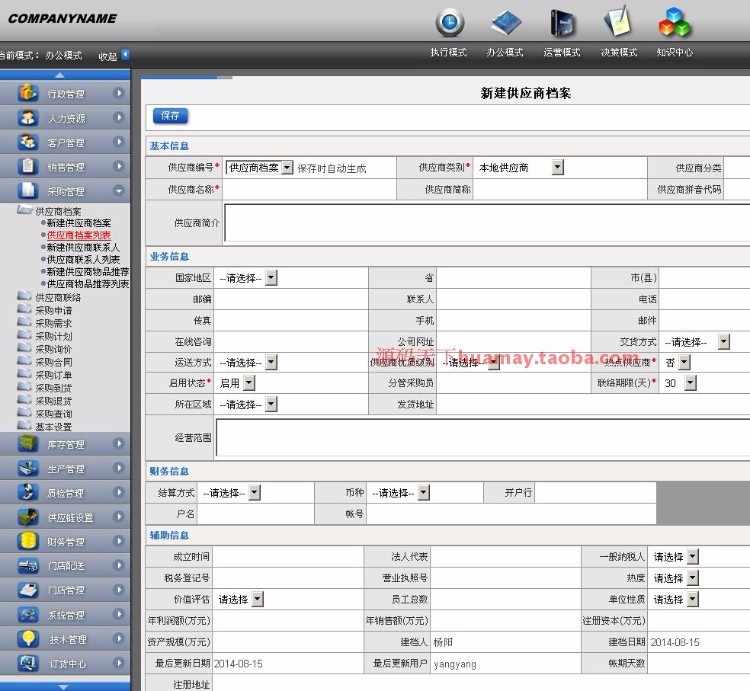Click the 经营范围 text area

point(483,437)
